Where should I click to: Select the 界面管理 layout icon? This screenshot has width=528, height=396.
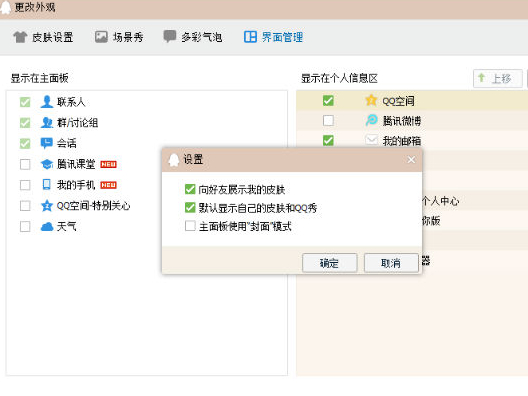[250, 37]
